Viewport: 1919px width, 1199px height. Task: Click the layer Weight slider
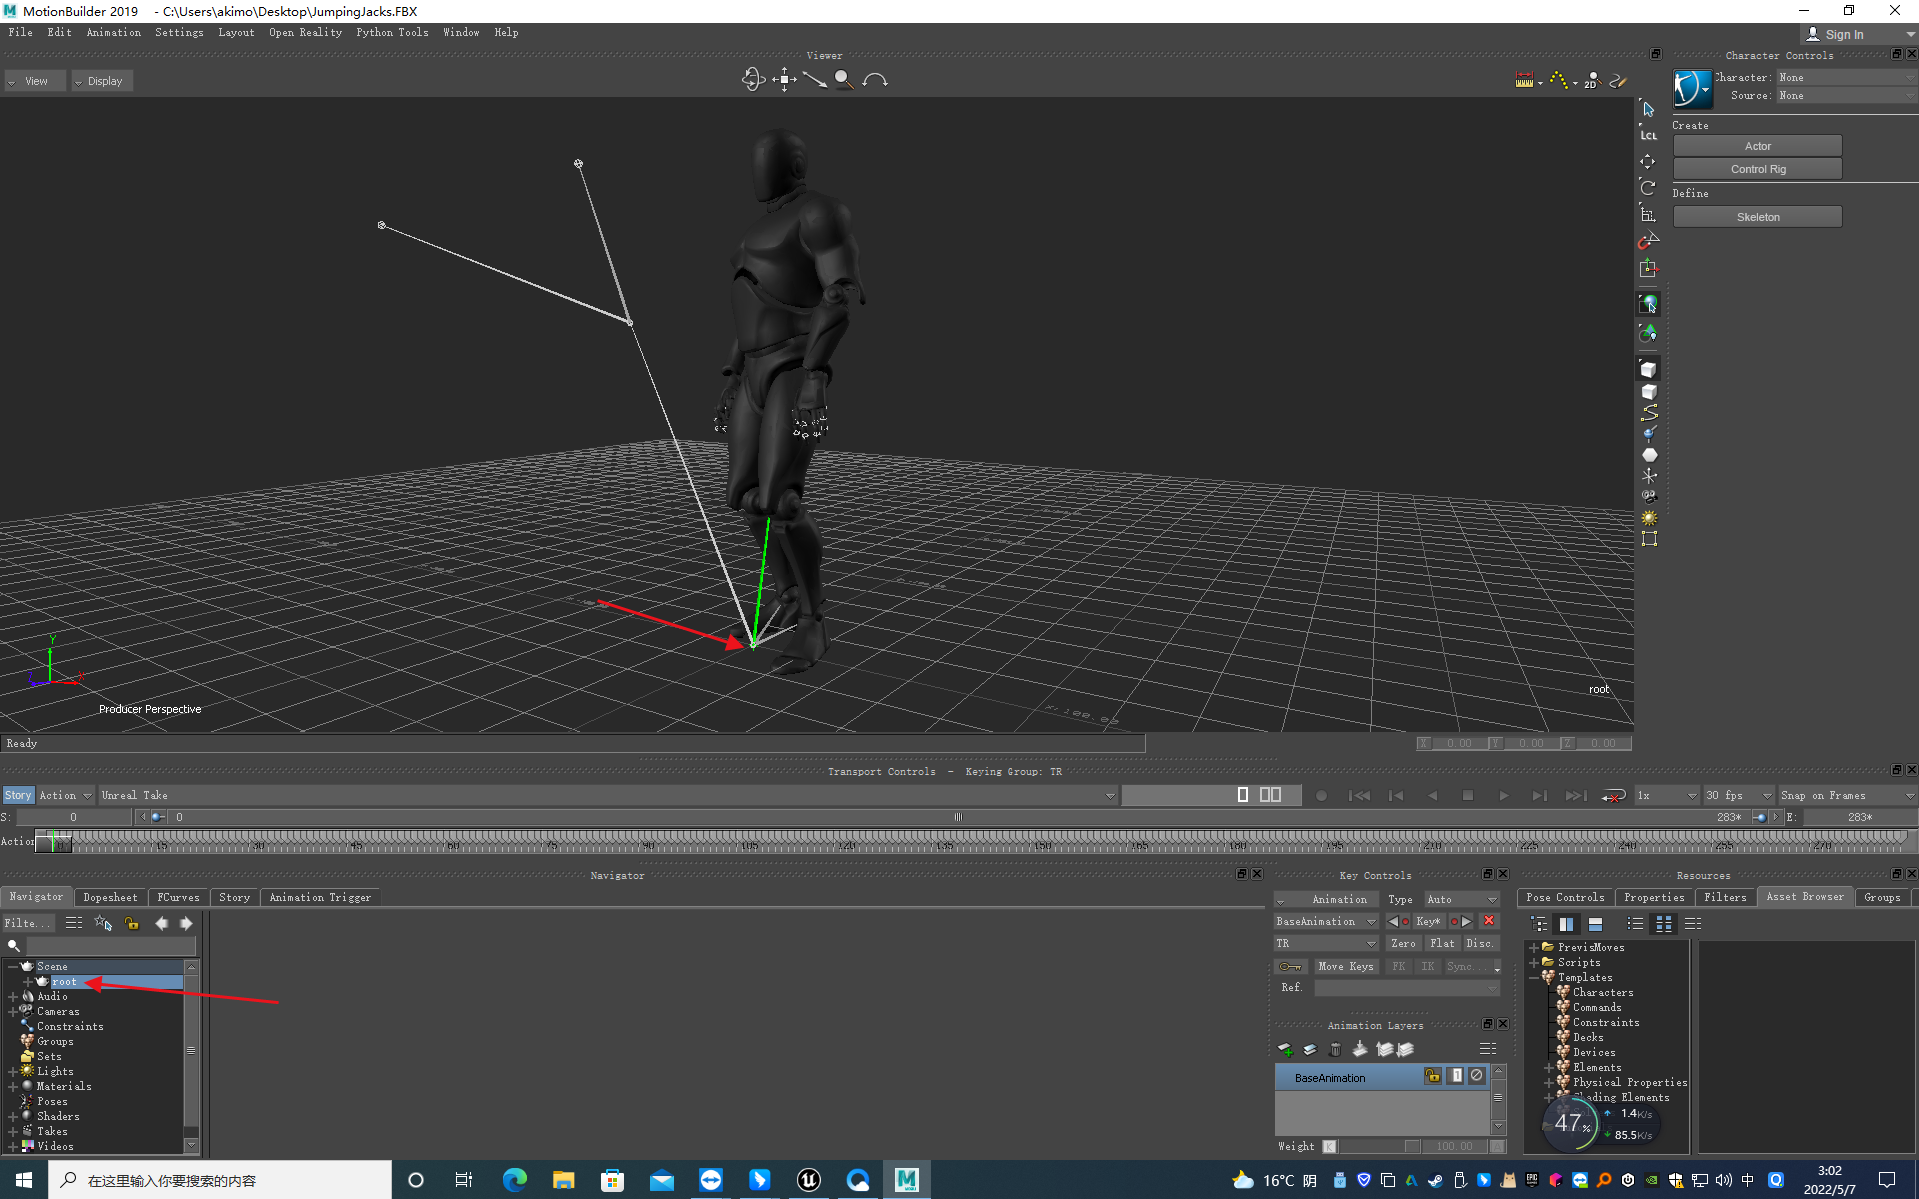1380,1146
